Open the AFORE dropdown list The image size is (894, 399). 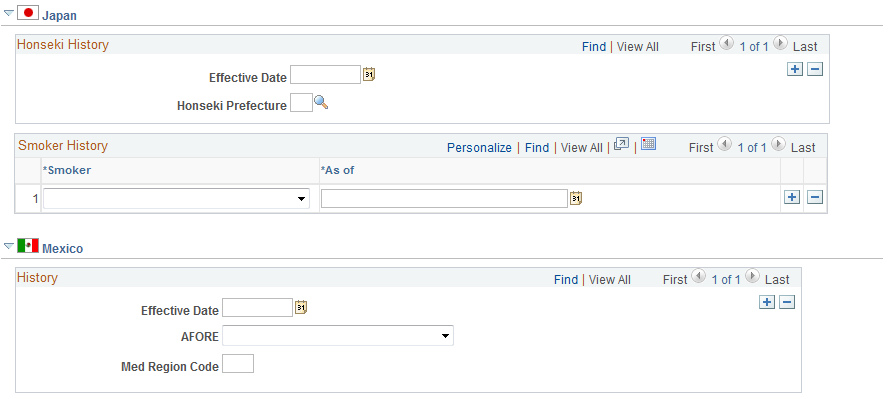pyautogui.click(x=338, y=336)
